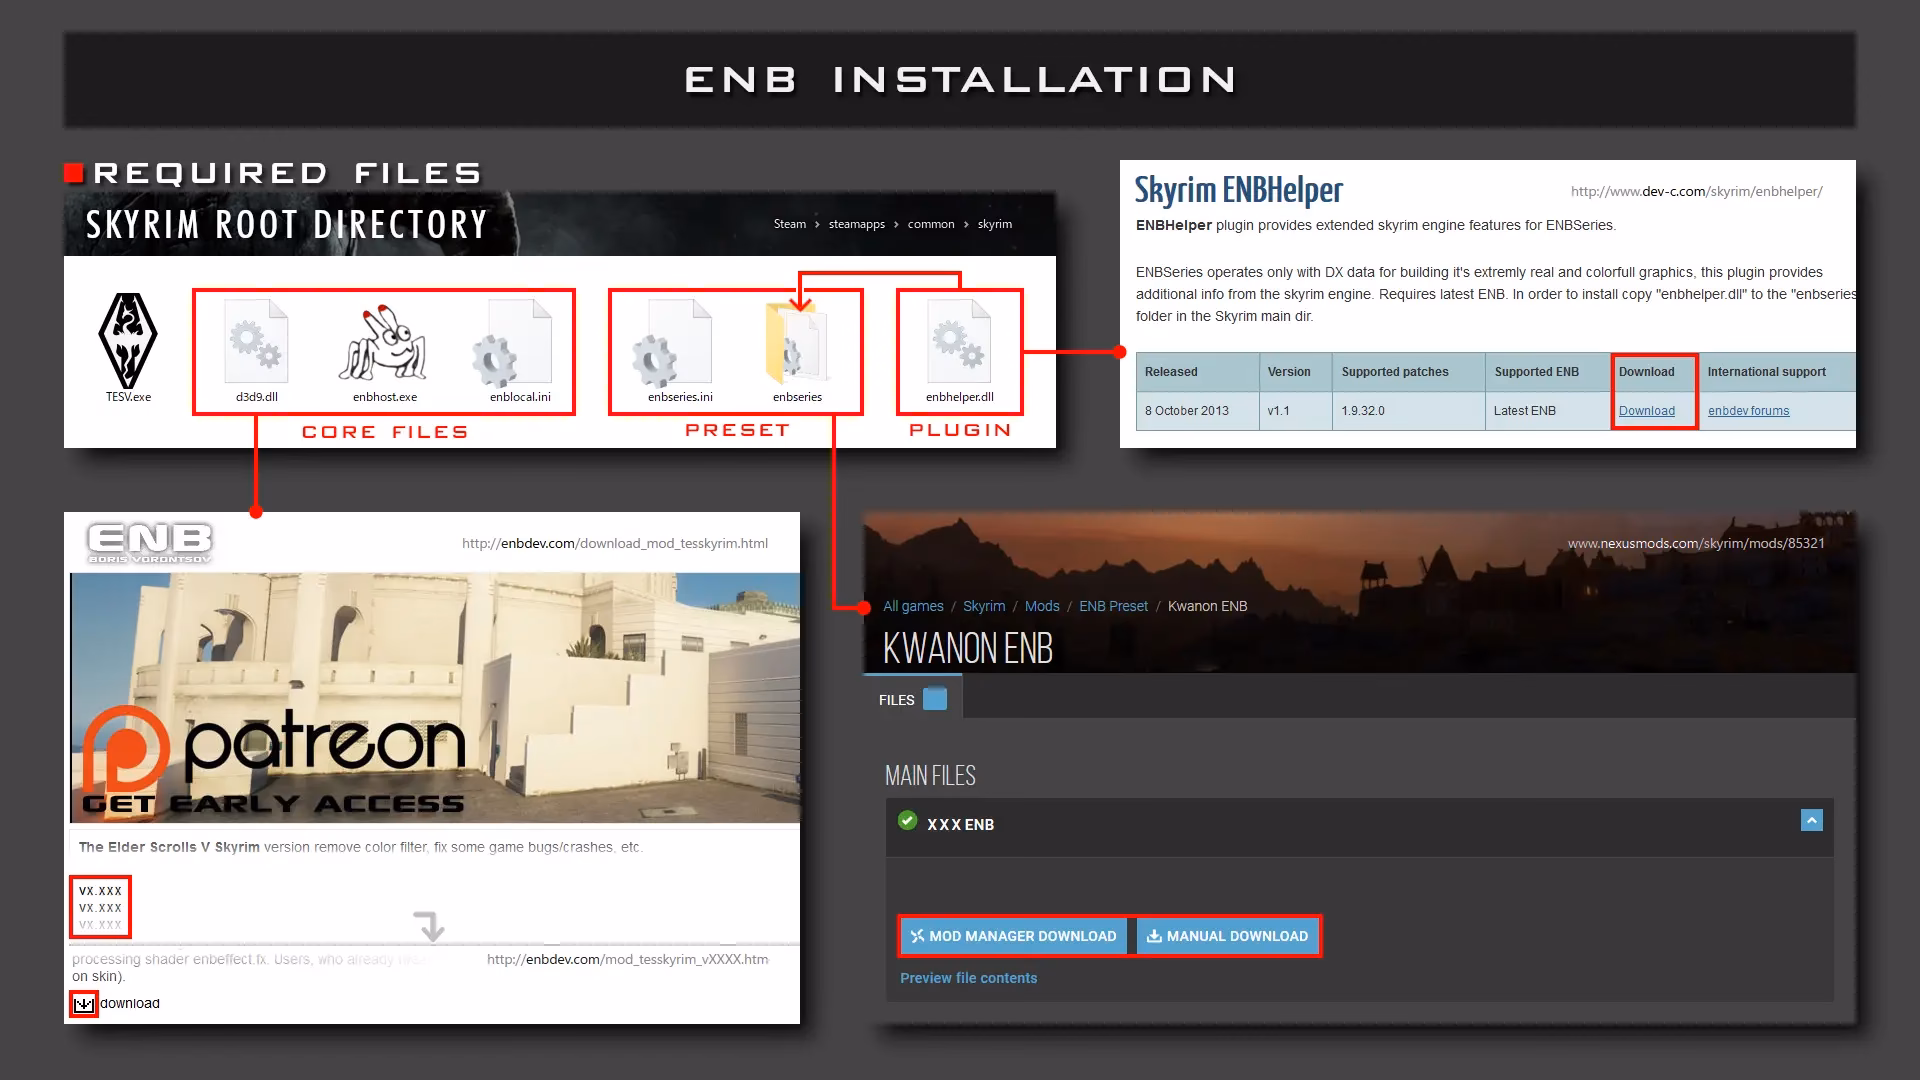Viewport: 1920px width, 1080px height.
Task: Go to Skyrim breadcrumb on Nexus page
Action: pyautogui.click(x=984, y=606)
